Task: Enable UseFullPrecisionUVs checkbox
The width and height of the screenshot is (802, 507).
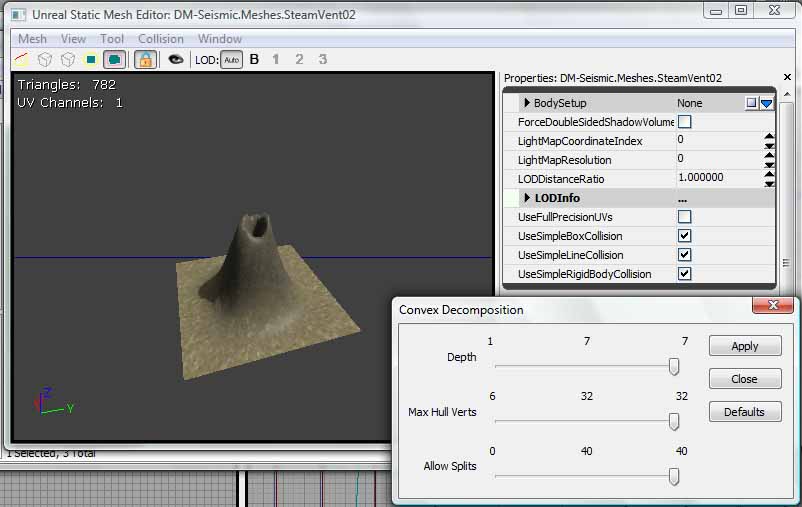Action: click(685, 217)
